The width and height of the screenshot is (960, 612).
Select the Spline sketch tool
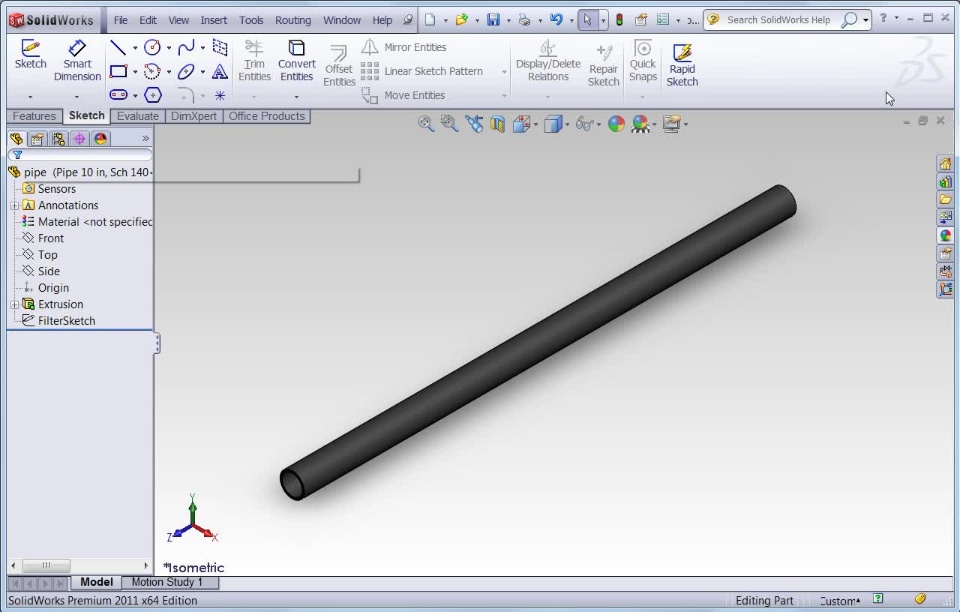point(186,47)
